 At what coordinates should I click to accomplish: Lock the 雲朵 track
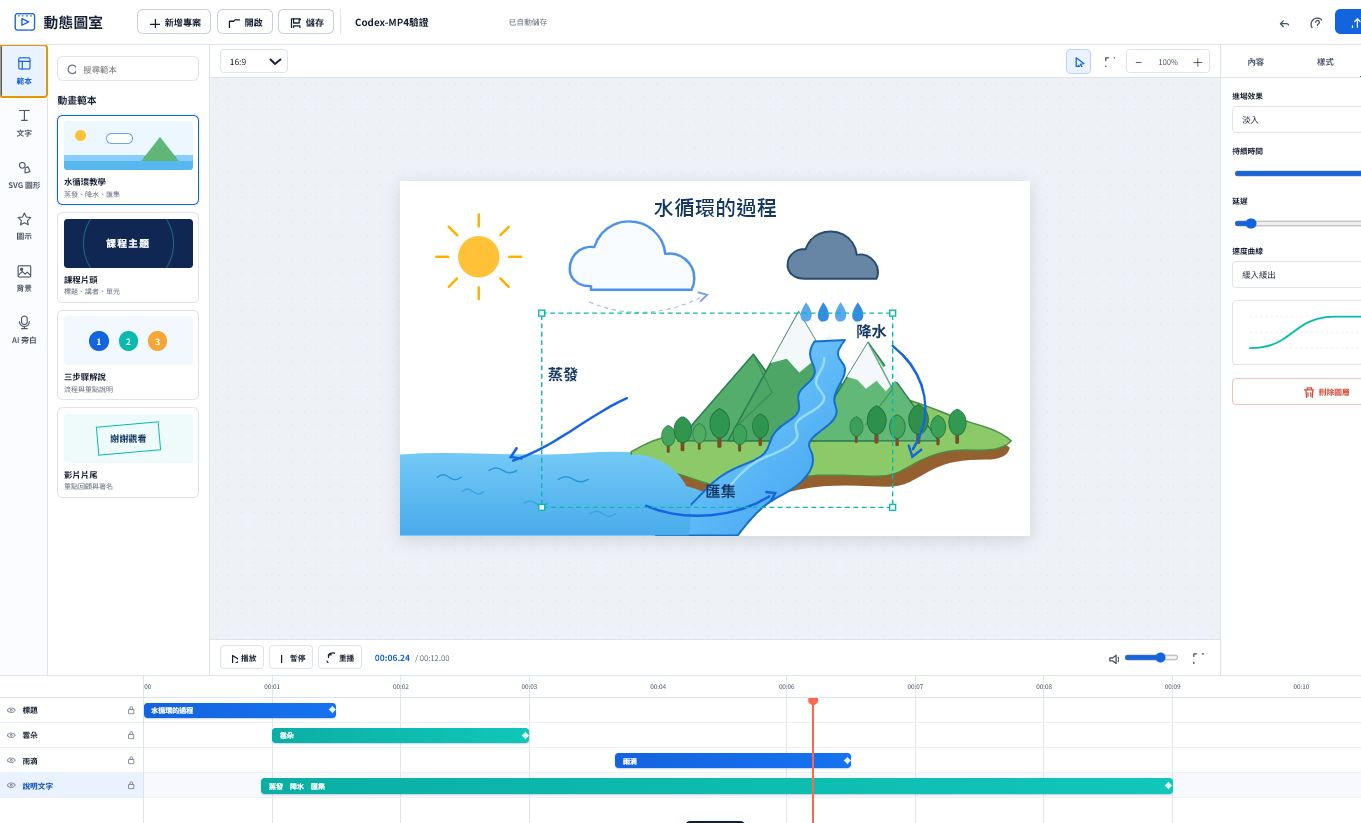(x=131, y=735)
